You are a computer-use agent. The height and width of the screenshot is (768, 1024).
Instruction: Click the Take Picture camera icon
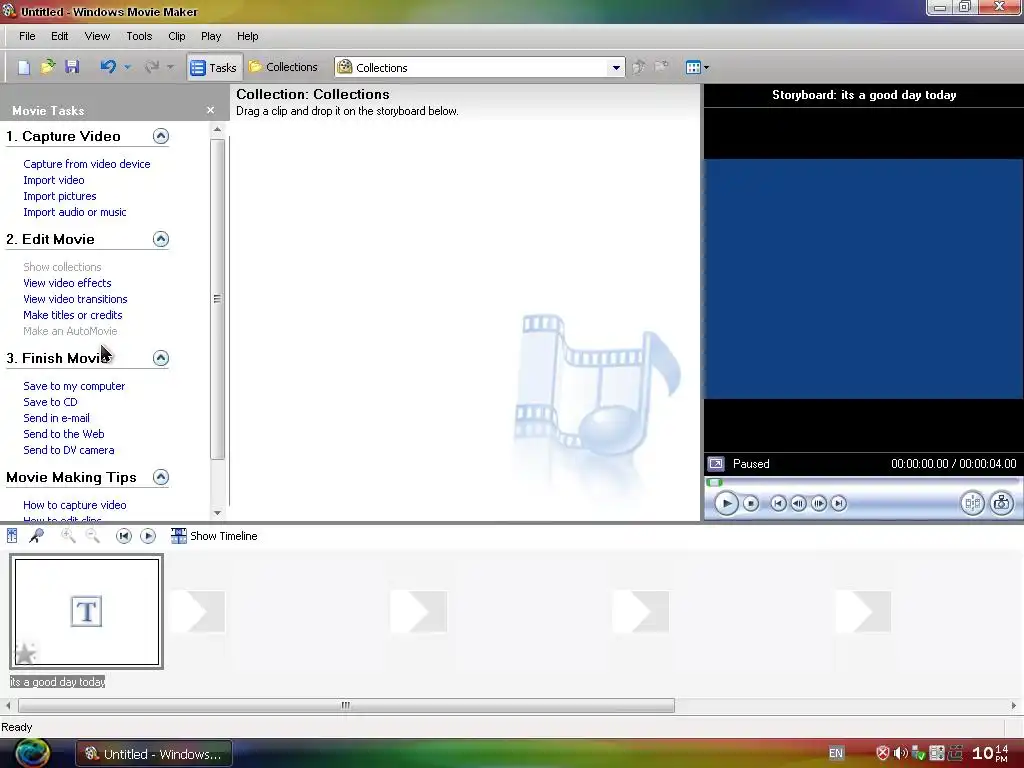pos(1002,503)
